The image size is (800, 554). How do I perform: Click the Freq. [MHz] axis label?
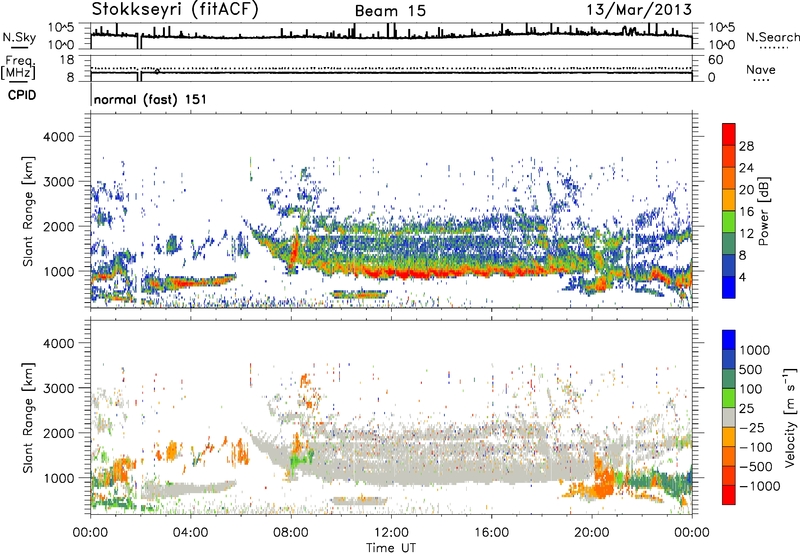click(18, 67)
